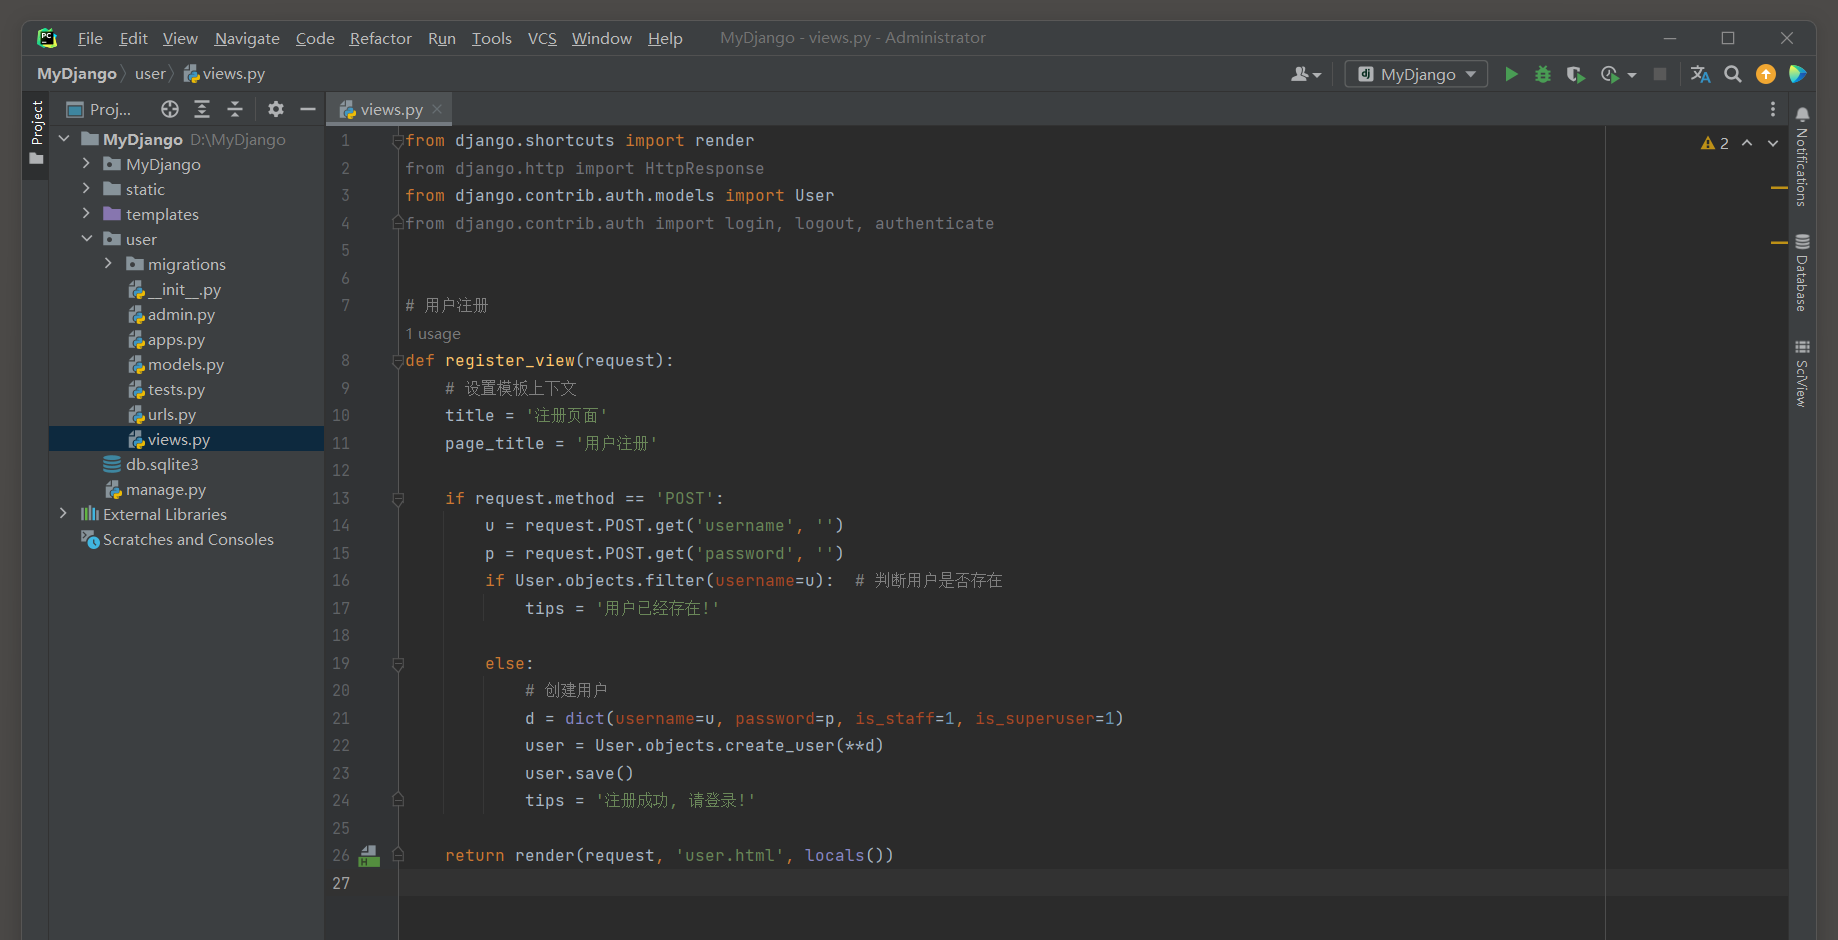Open the VCS menu
The image size is (1838, 940).
coord(542,38)
